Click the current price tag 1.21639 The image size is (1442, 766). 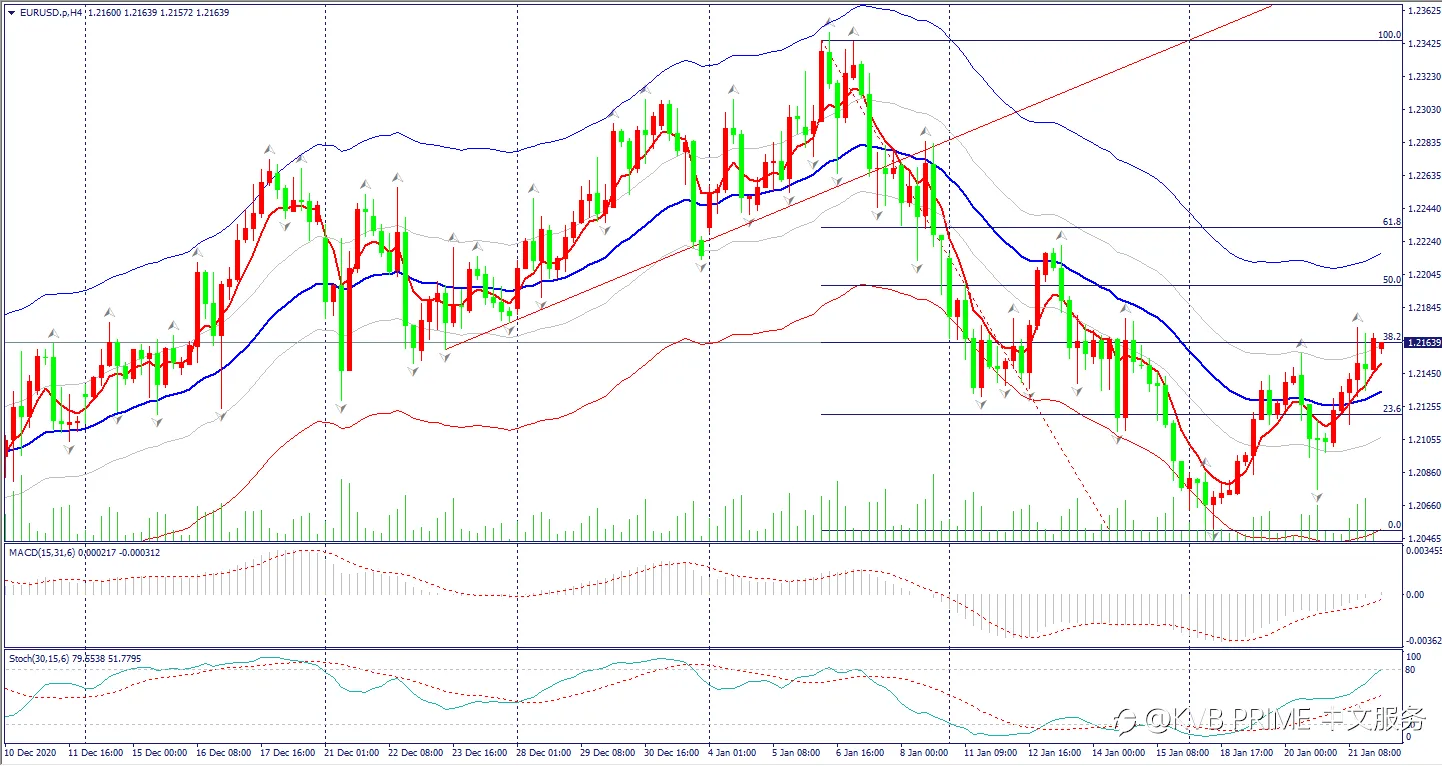(1423, 343)
